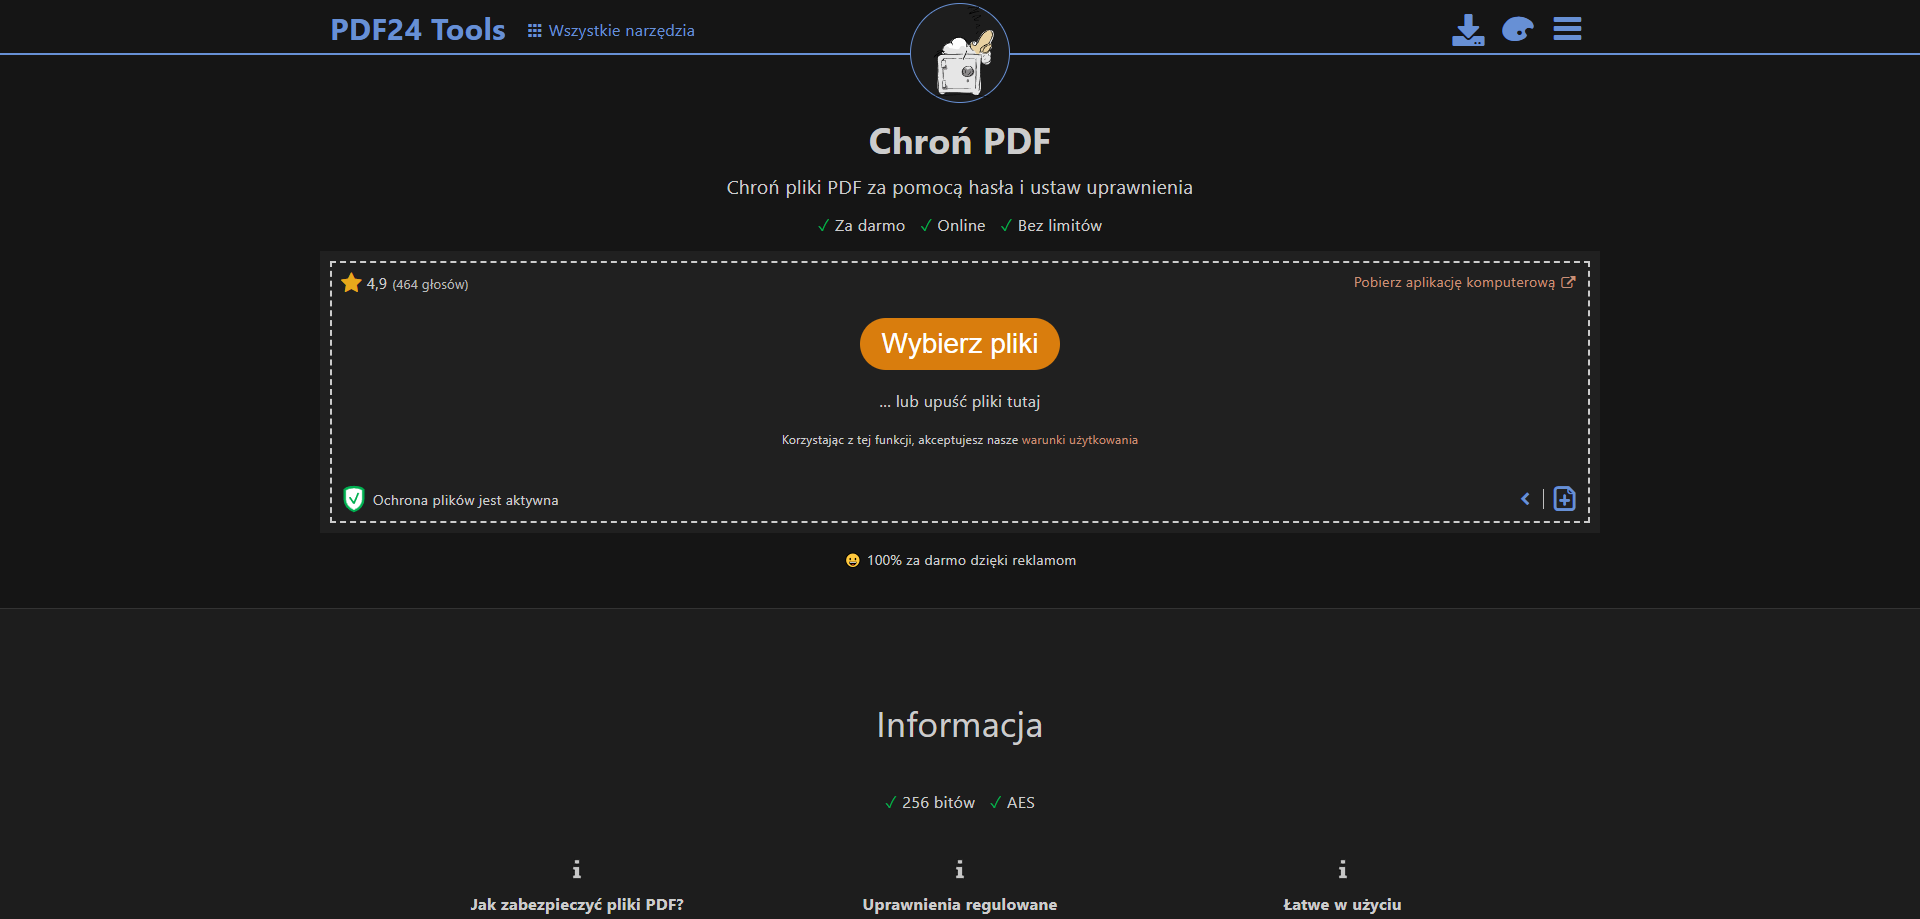Open the warunki użytkowania link

pyautogui.click(x=1079, y=440)
